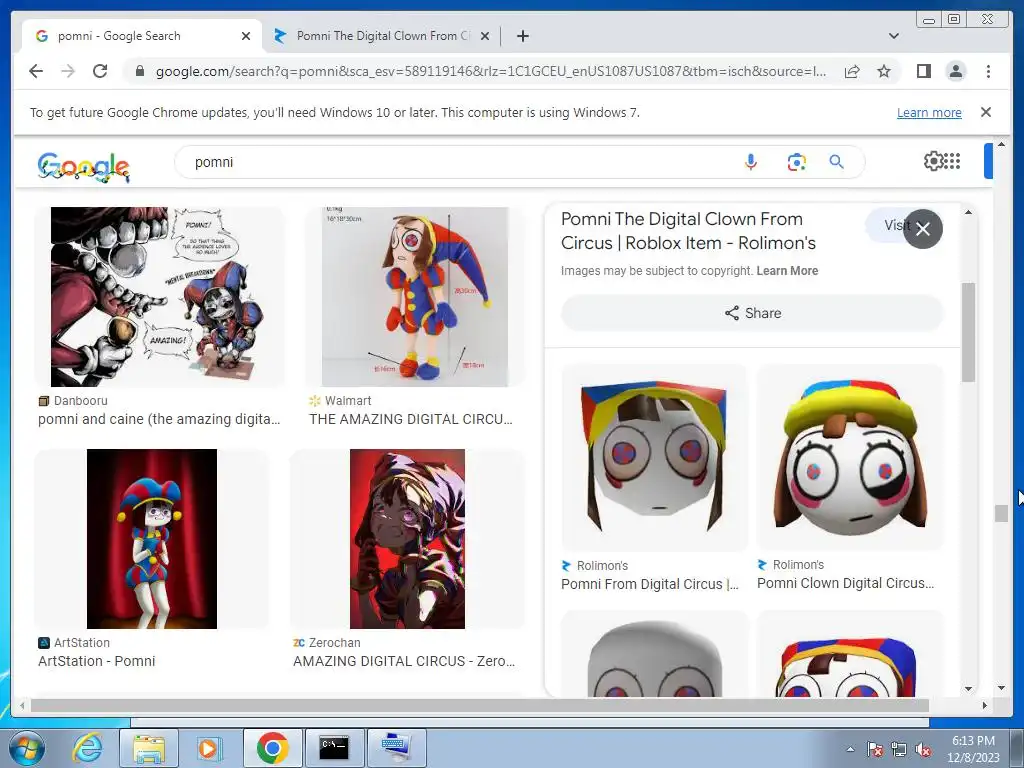Open the preview title Pomni The Digital Clown
The width and height of the screenshot is (1024, 768).
[688, 231]
